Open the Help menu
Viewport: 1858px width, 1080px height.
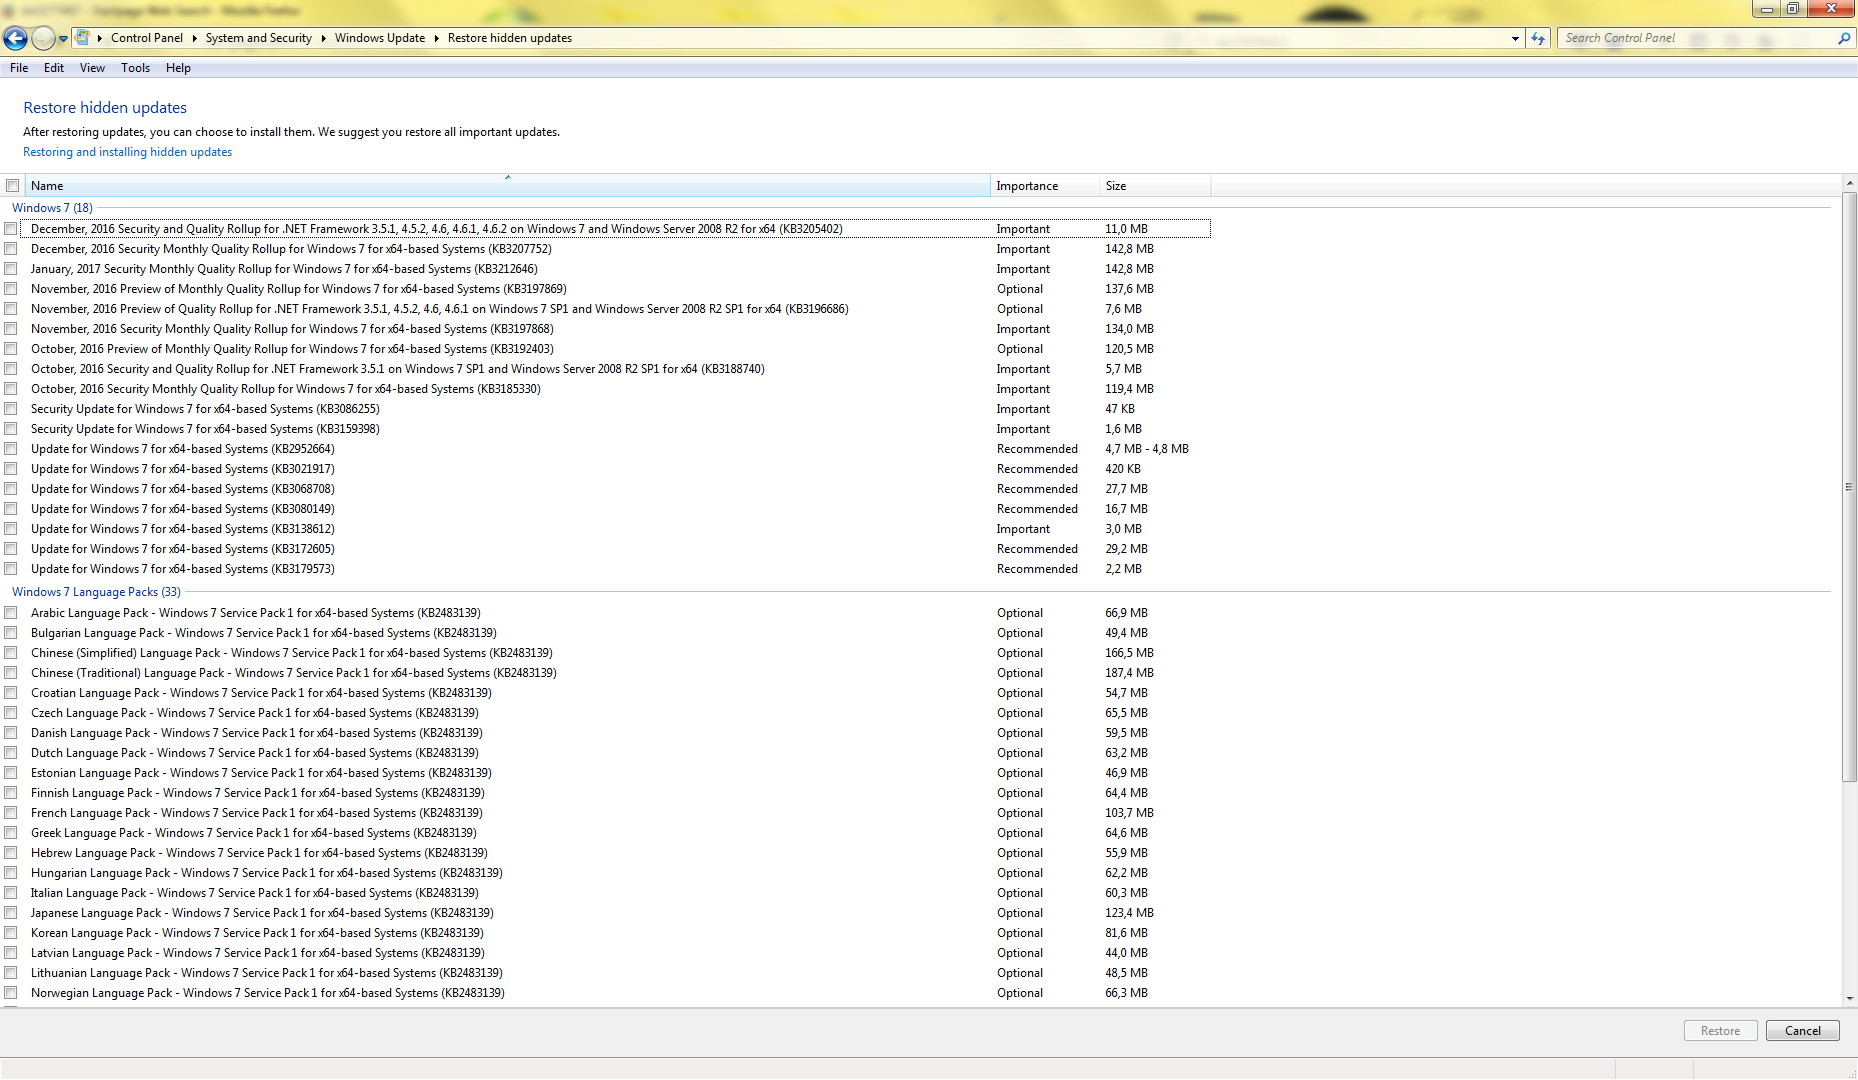coord(178,68)
